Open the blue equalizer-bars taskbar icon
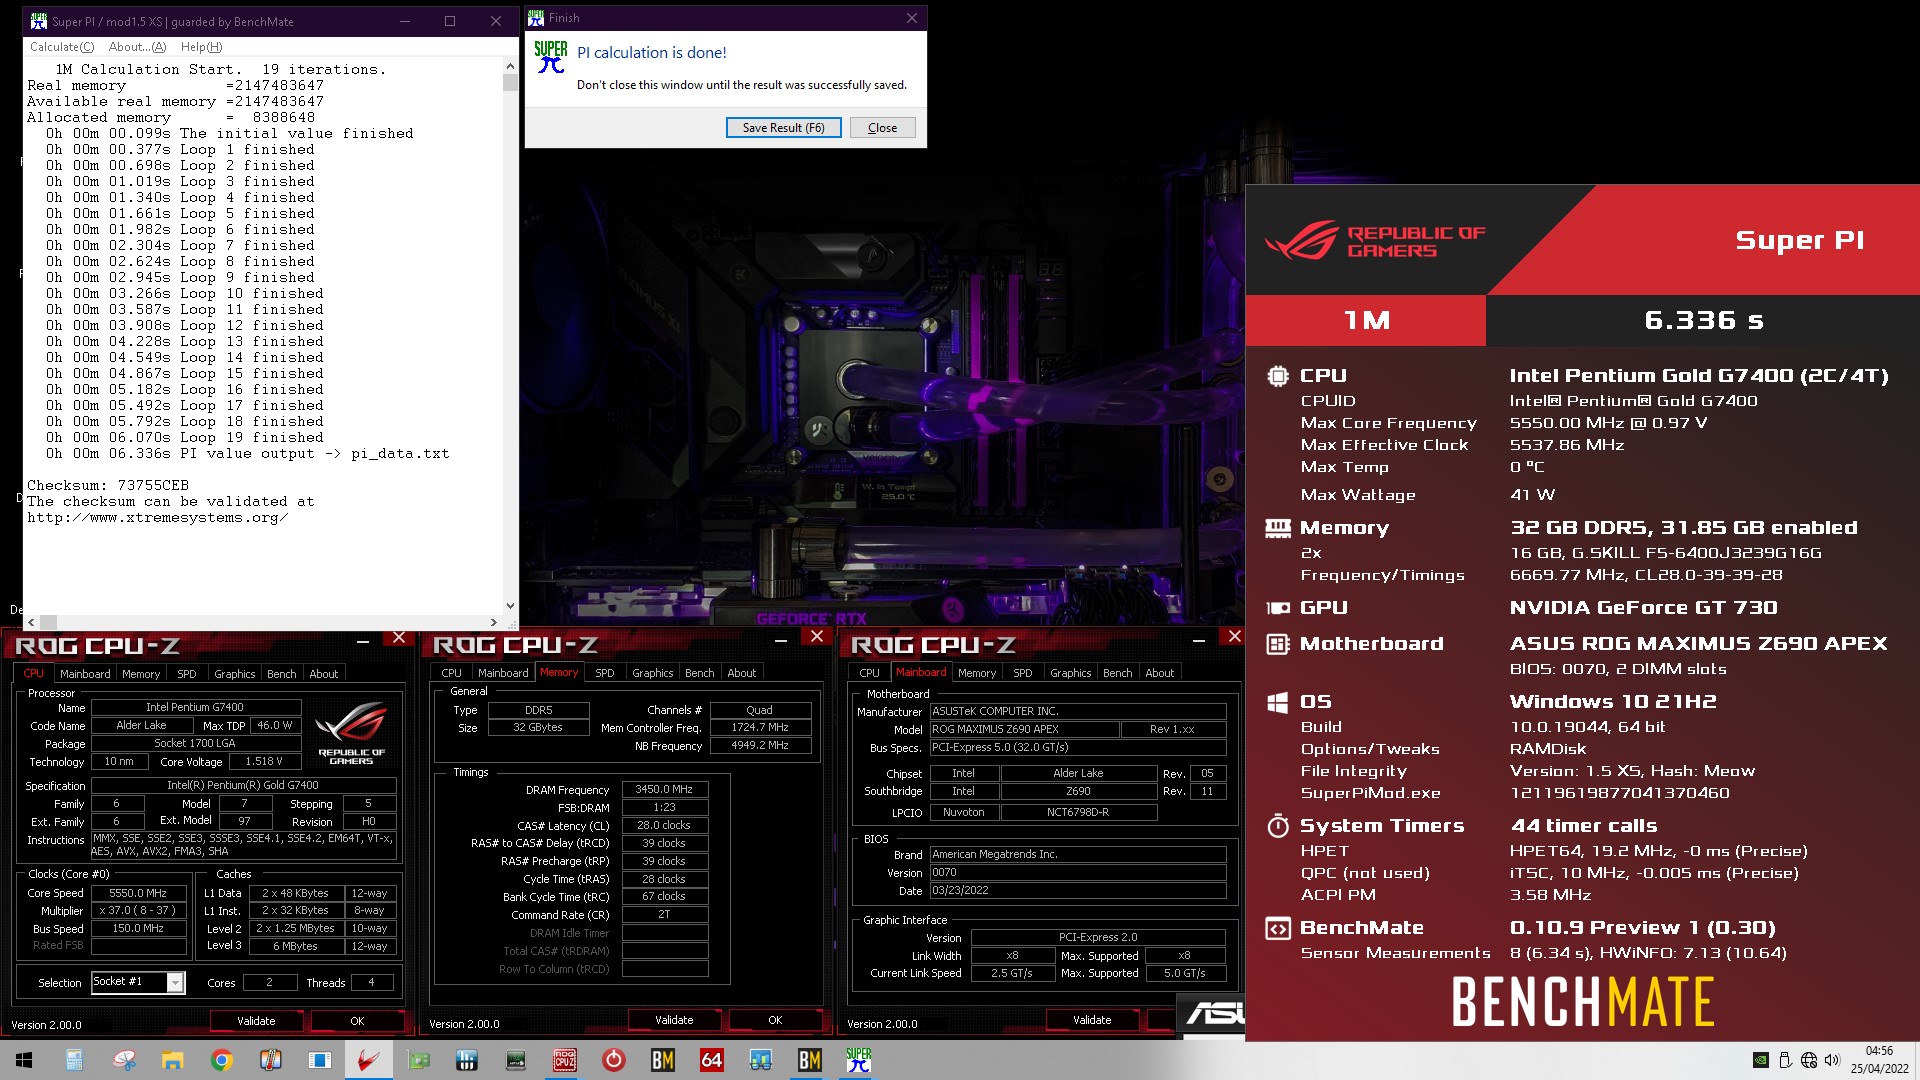 467,1060
